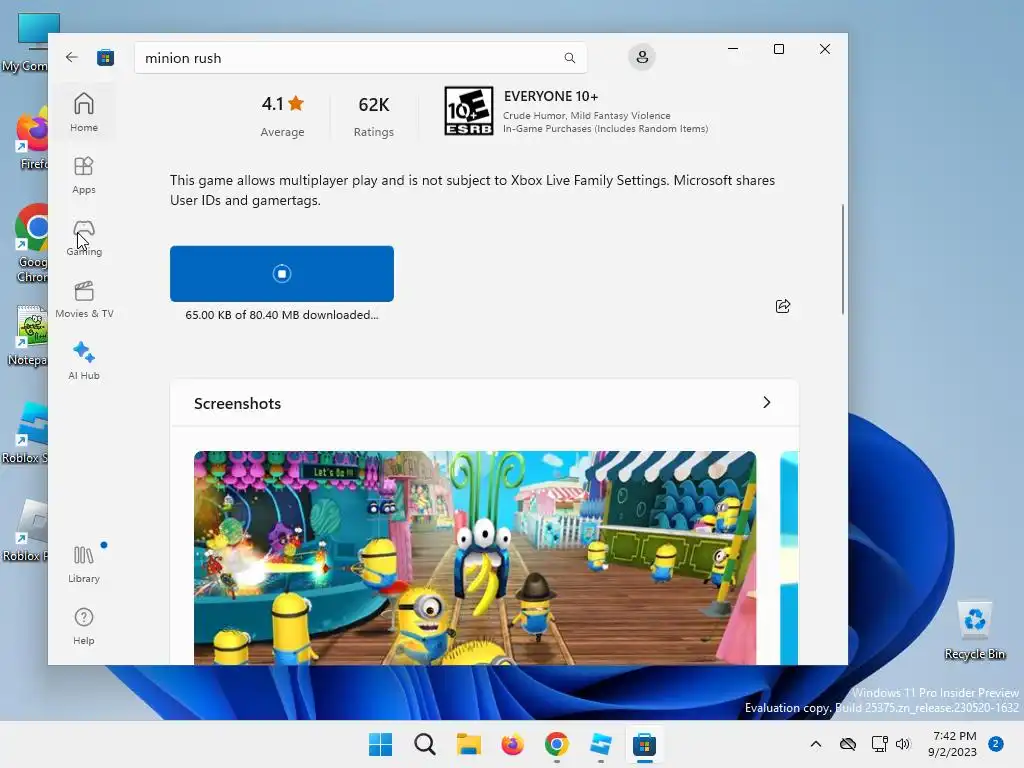The width and height of the screenshot is (1024, 768).
Task: Open the Gaming section in sidebar
Action: (84, 237)
